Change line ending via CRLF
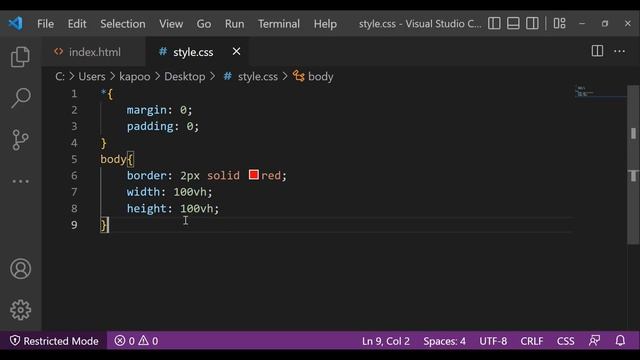Screen dimensions: 640x360 [x=531, y=341]
